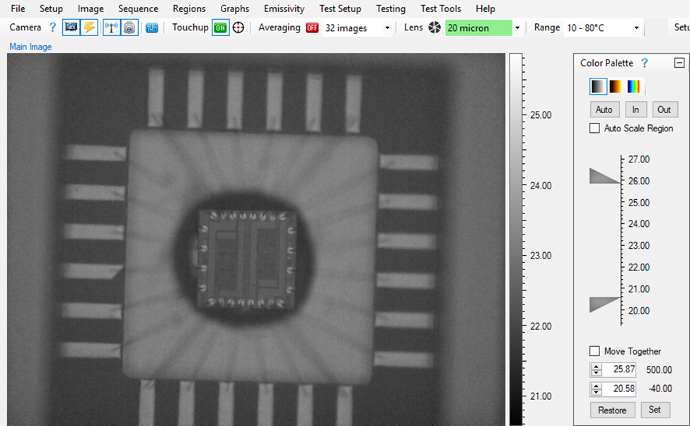Open the Sequence menu
The width and height of the screenshot is (690, 426).
point(138,8)
